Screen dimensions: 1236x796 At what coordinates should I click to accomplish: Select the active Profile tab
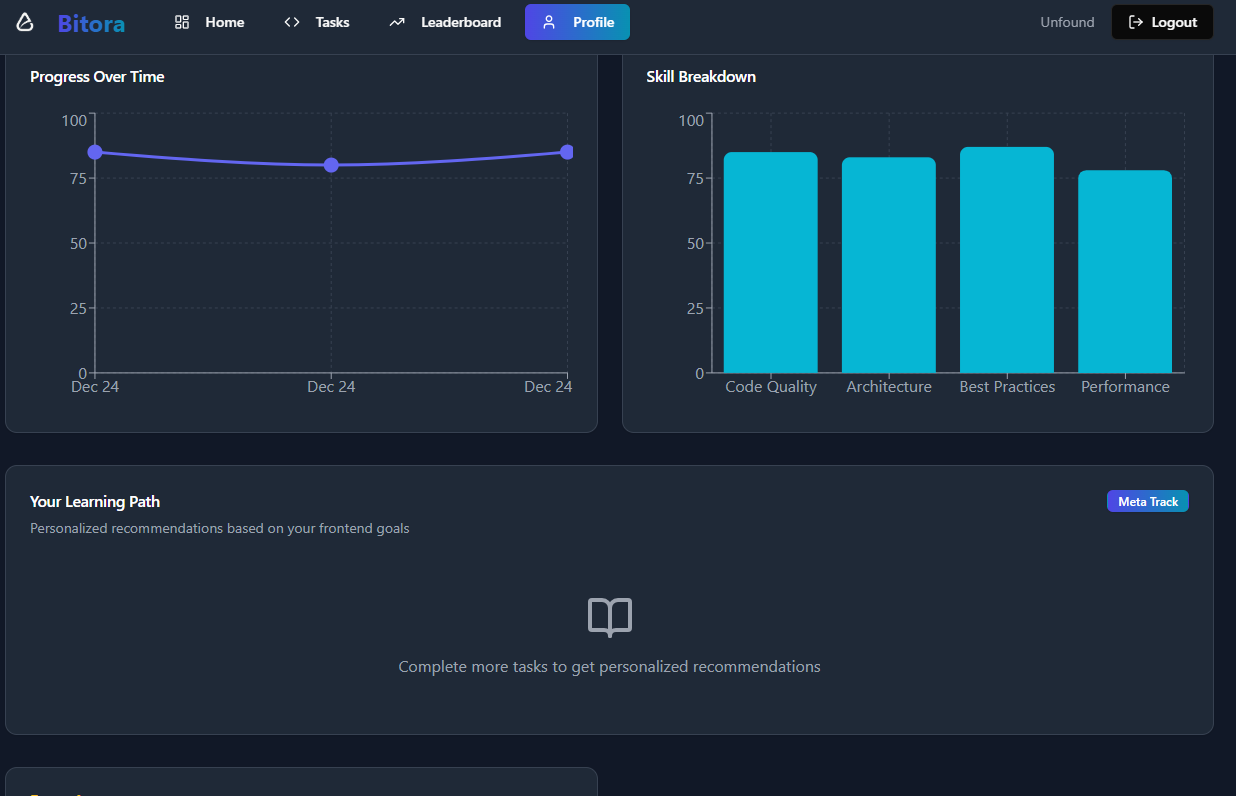click(577, 21)
